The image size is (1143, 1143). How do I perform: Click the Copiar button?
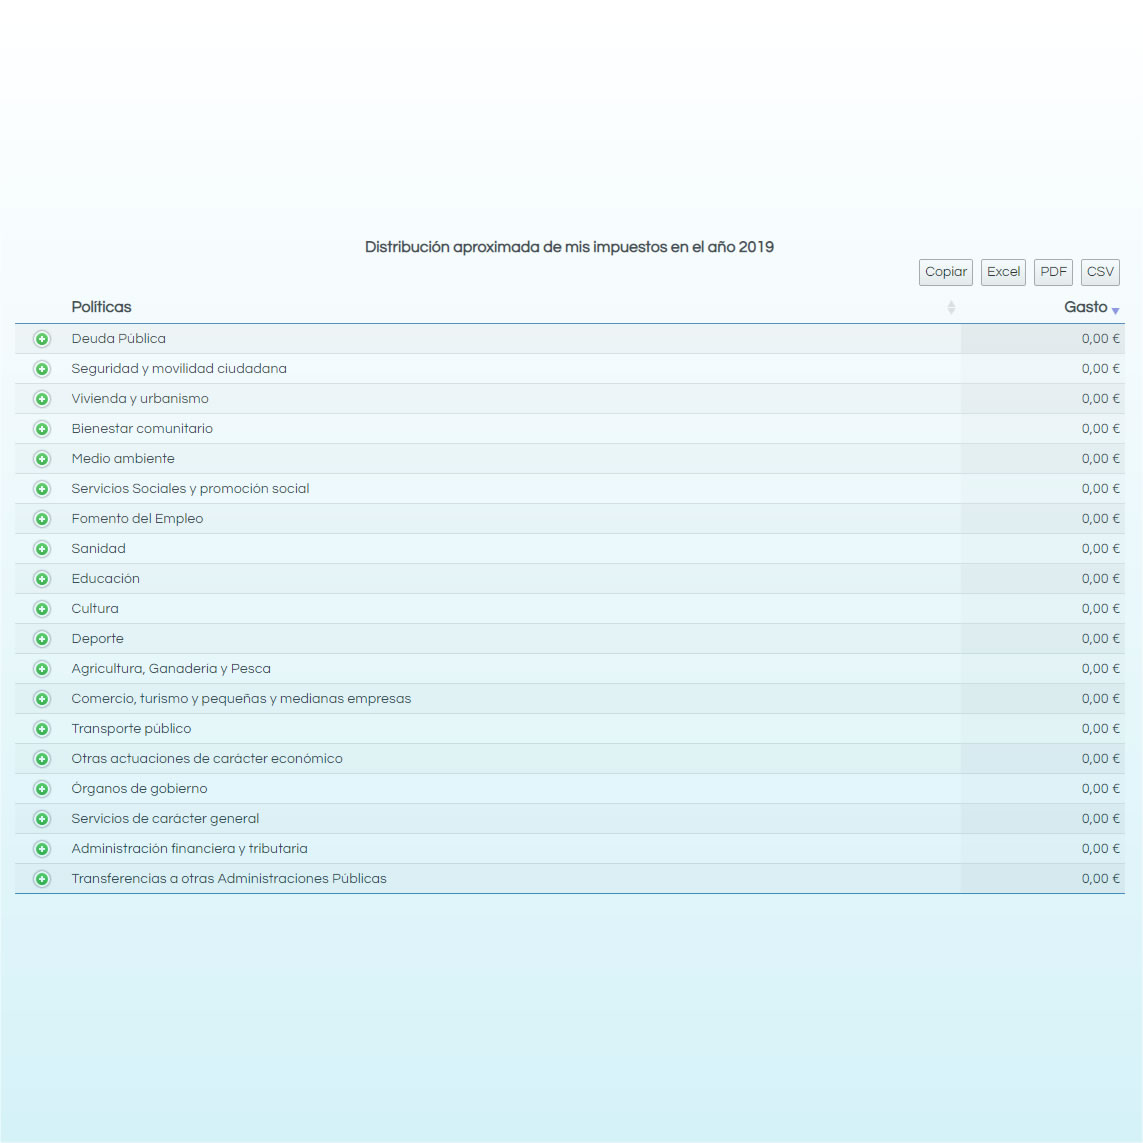pos(945,272)
